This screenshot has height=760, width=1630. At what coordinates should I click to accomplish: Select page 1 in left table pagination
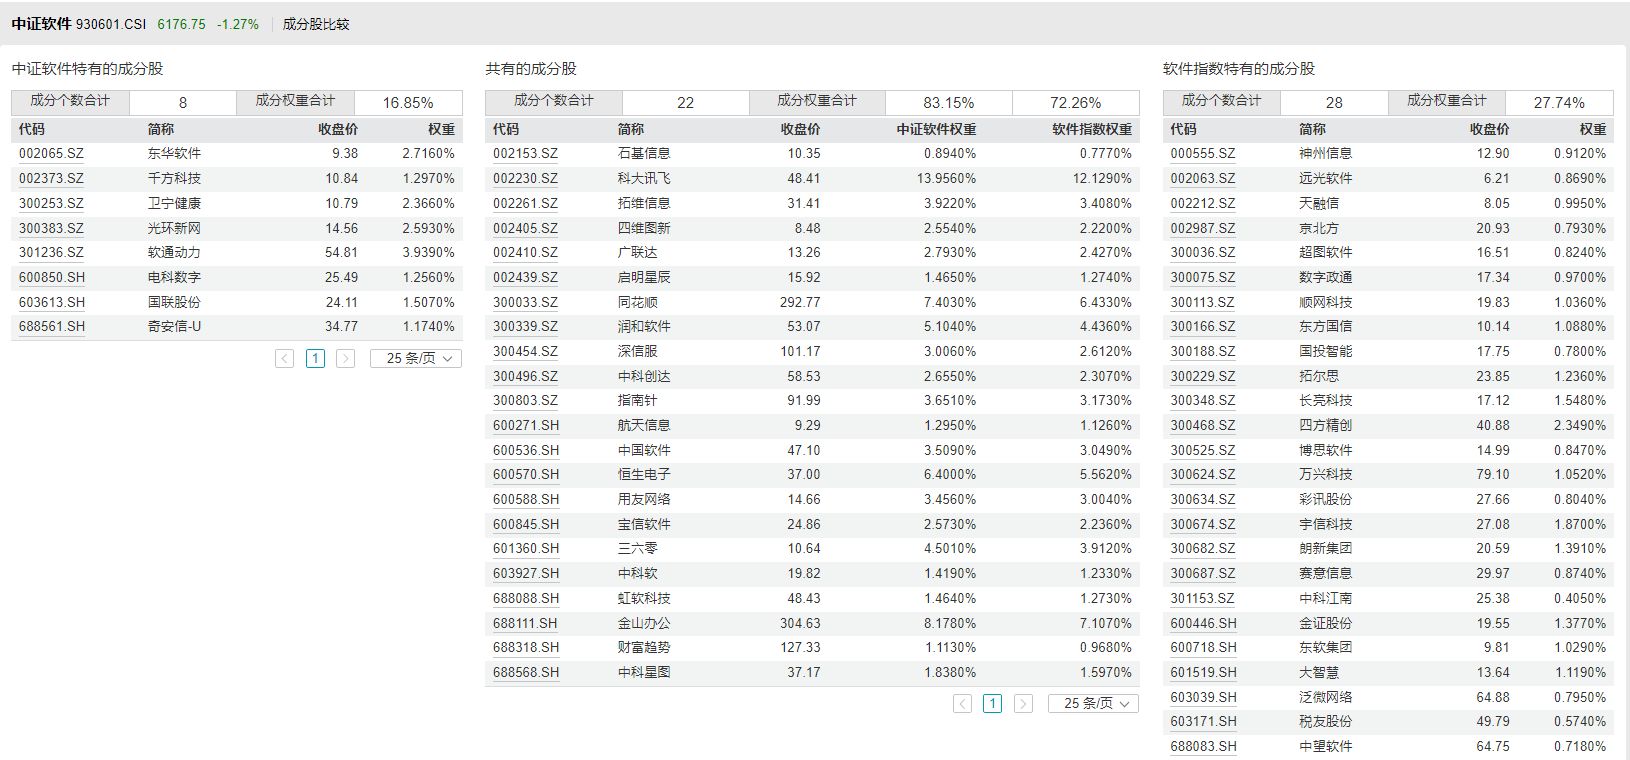coord(315,358)
